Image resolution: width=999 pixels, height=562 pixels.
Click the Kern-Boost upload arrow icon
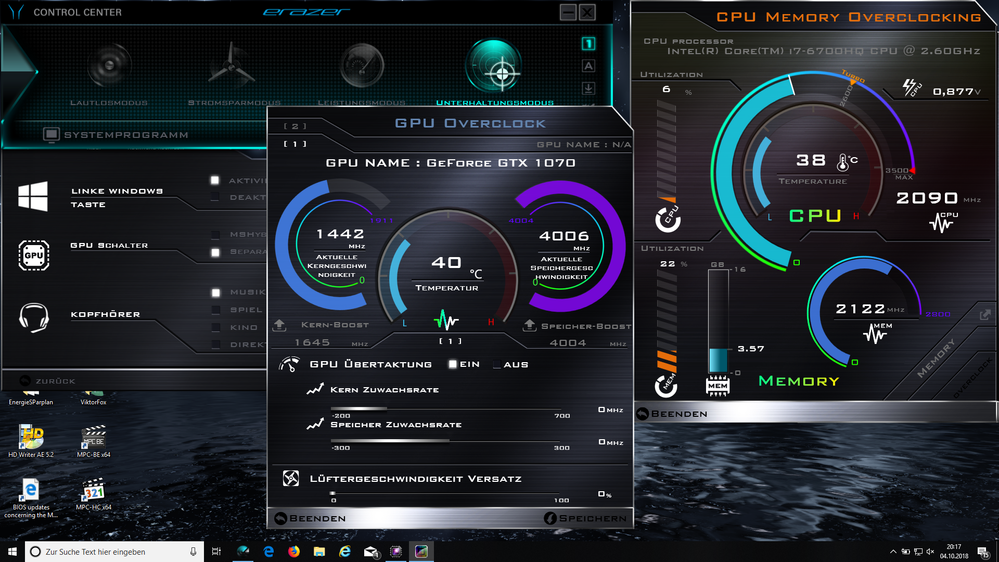pyautogui.click(x=279, y=326)
